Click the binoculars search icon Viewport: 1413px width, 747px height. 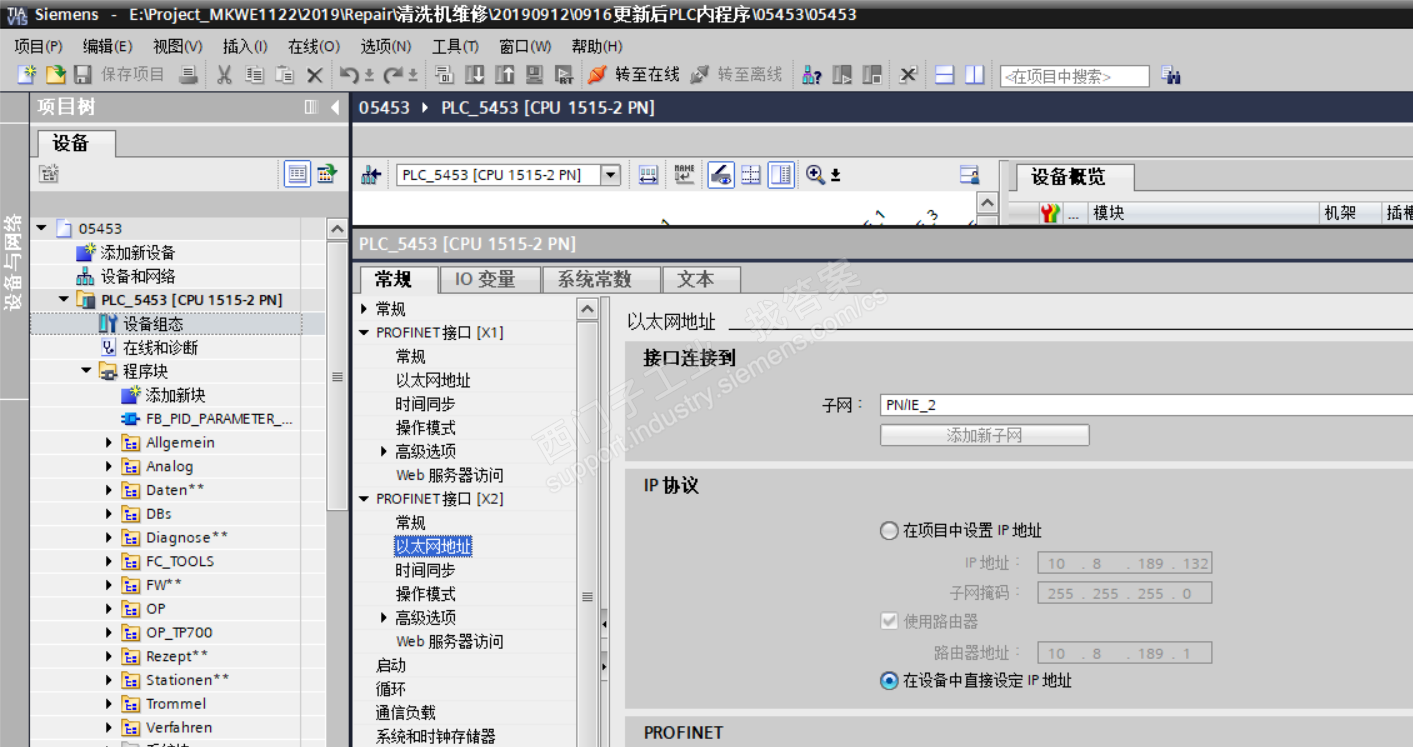tap(1172, 76)
